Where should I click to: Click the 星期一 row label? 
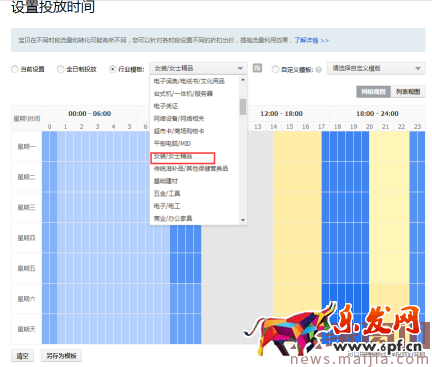pyautogui.click(x=26, y=147)
